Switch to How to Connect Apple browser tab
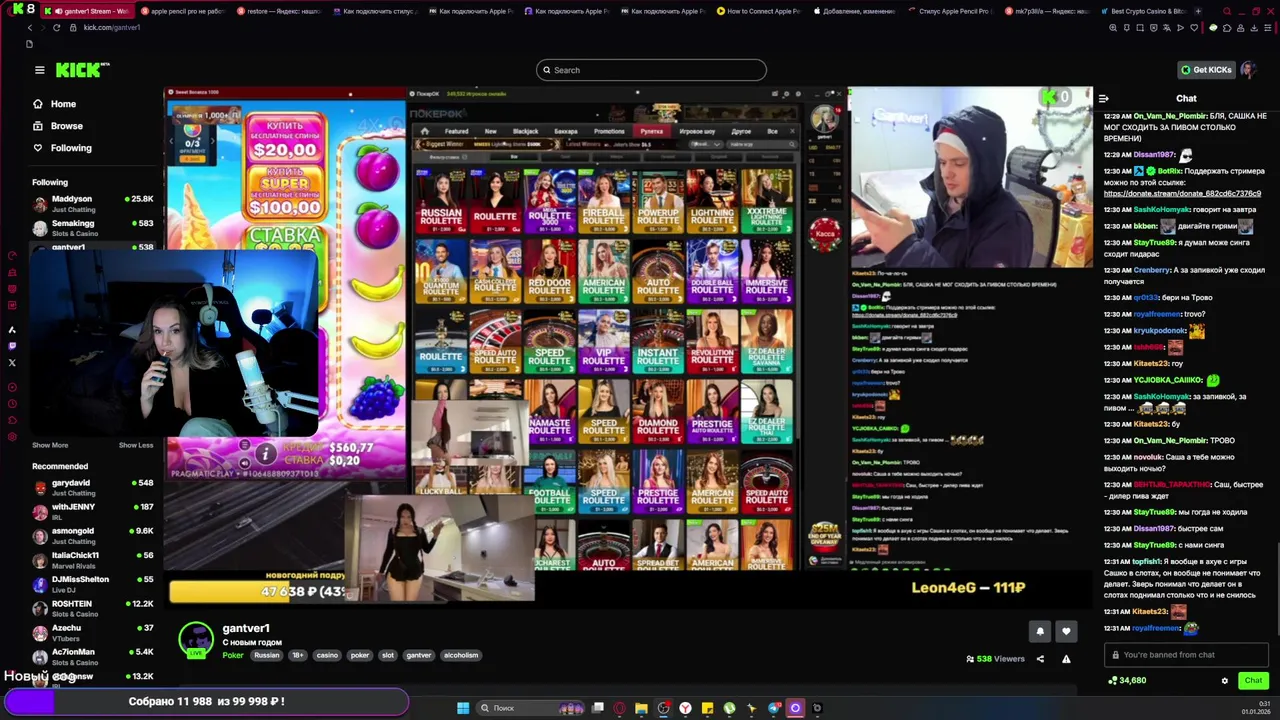The image size is (1280, 720). tap(760, 11)
